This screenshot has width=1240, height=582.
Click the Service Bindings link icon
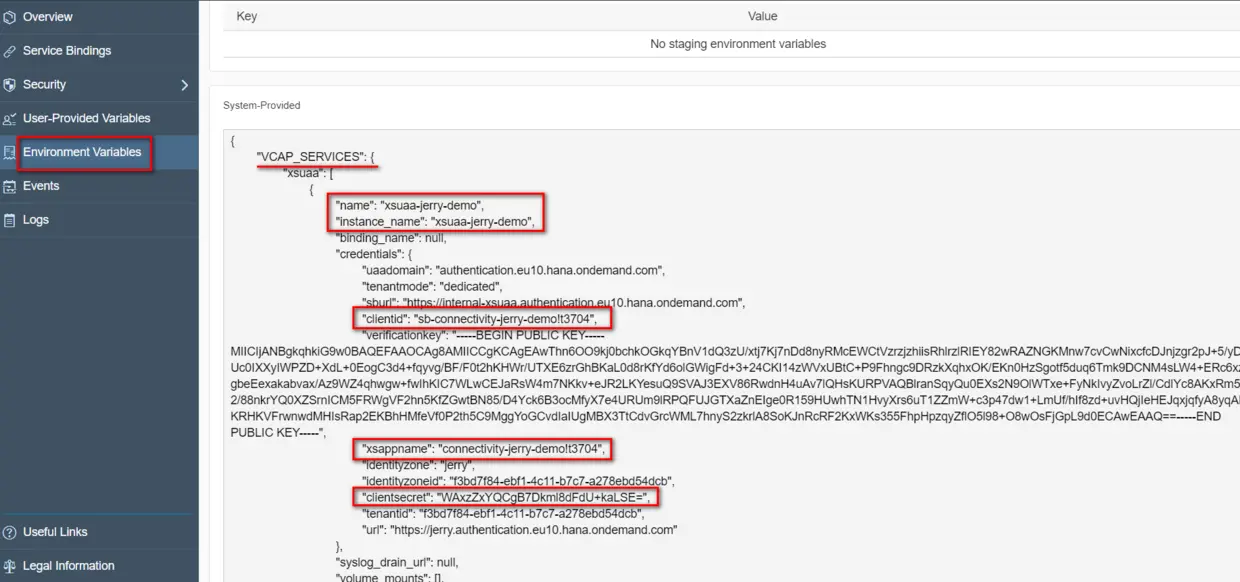click(9, 51)
